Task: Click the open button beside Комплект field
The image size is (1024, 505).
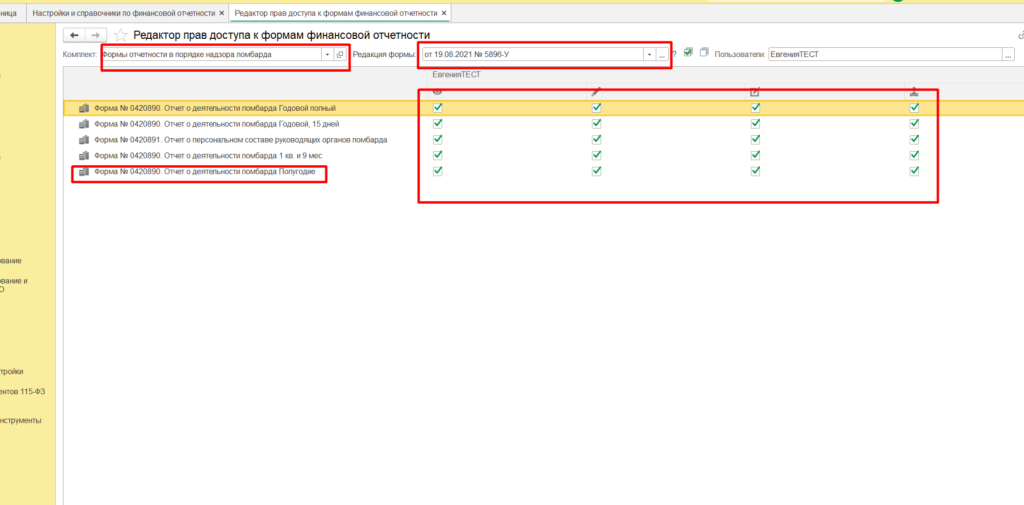Action: tap(340, 54)
